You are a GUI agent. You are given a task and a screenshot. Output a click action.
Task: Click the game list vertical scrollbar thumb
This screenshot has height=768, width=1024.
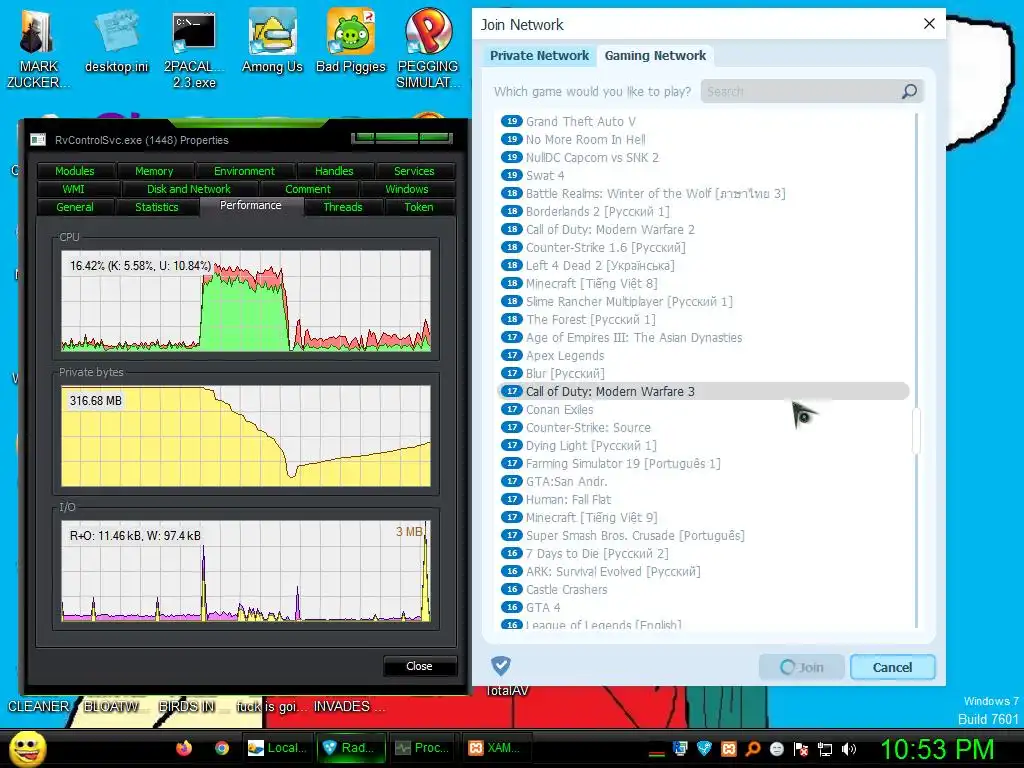pyautogui.click(x=916, y=430)
